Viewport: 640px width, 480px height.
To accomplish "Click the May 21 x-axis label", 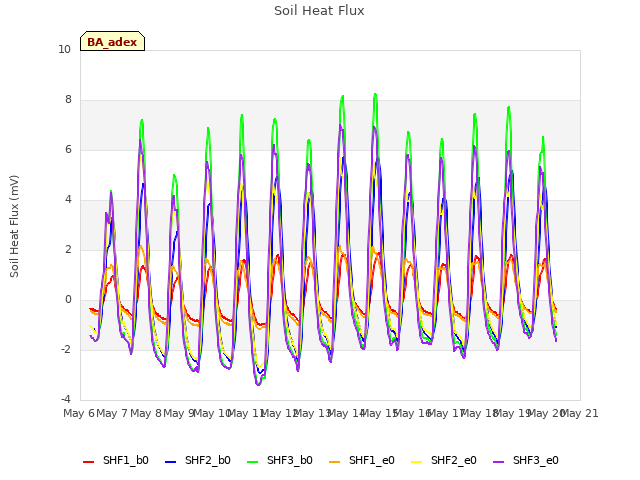I will click(580, 413).
